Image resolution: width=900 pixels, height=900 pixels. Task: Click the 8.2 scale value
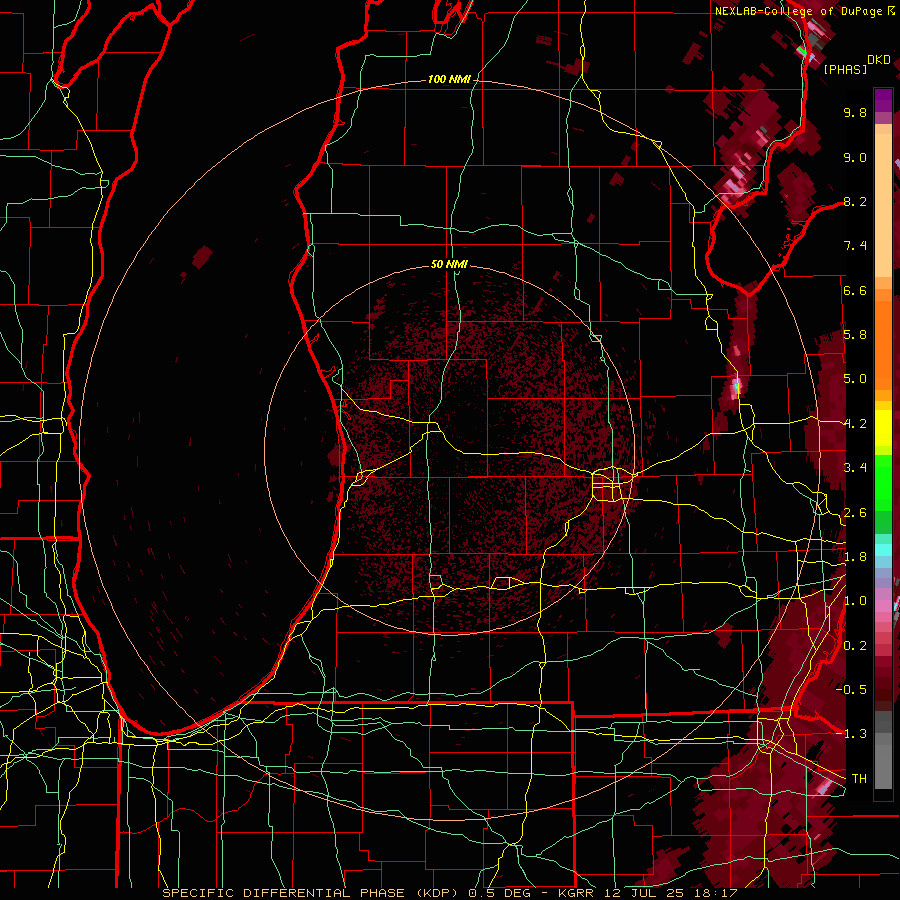pos(855,201)
